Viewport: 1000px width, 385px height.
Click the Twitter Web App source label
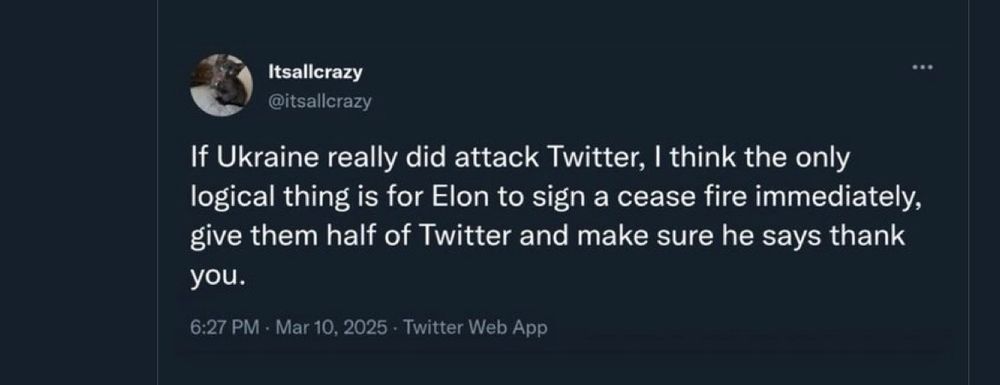[x=476, y=328]
